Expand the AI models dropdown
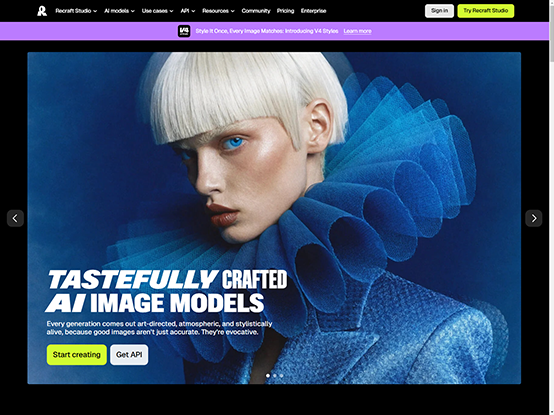Image resolution: width=554 pixels, height=415 pixels. pos(119,11)
